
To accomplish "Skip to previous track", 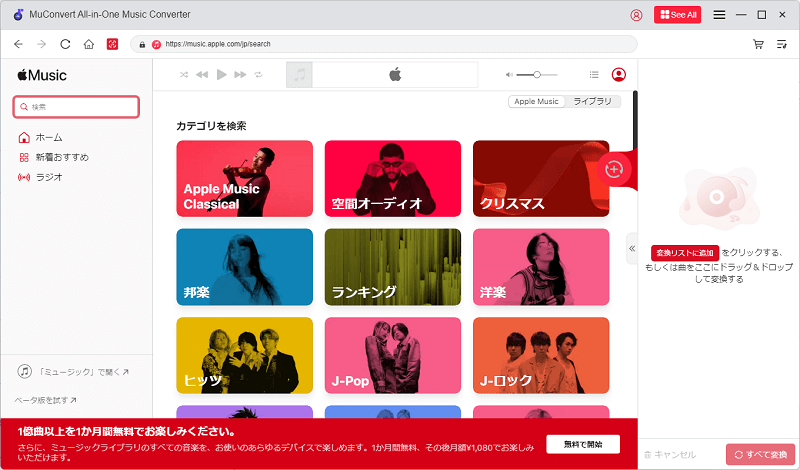I will (202, 75).
